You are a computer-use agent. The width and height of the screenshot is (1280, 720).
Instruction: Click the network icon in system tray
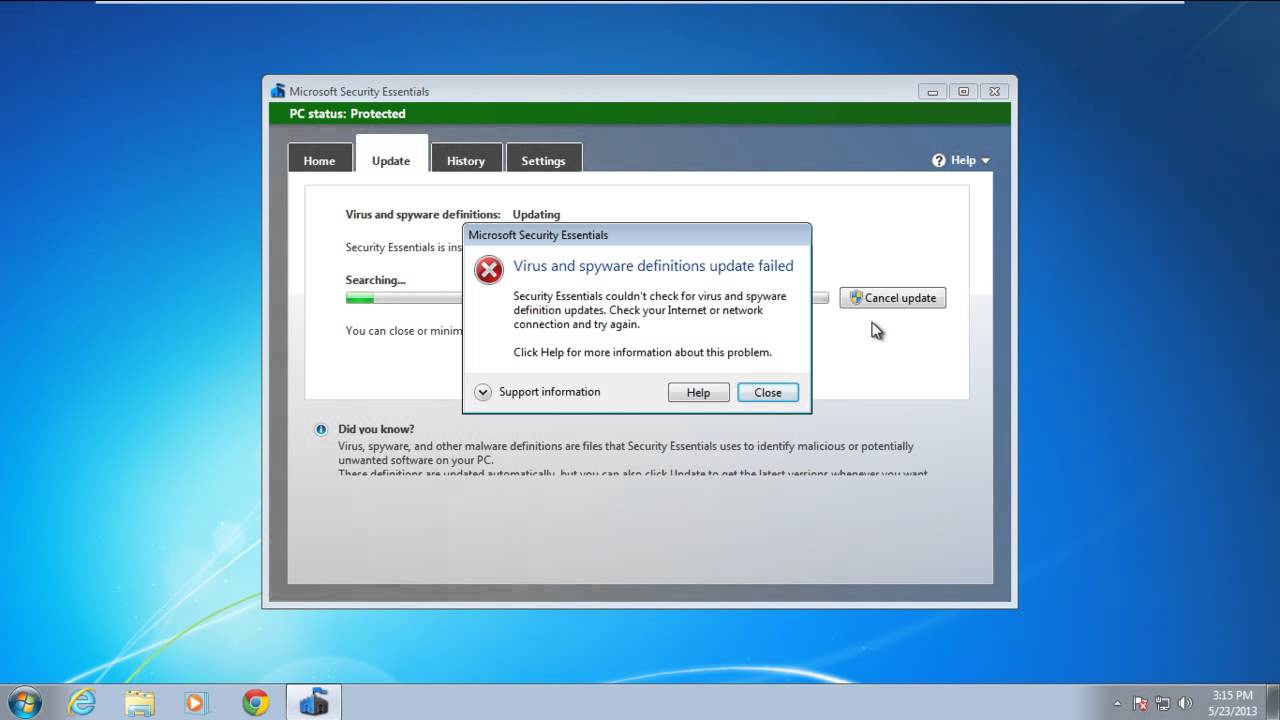click(1162, 703)
